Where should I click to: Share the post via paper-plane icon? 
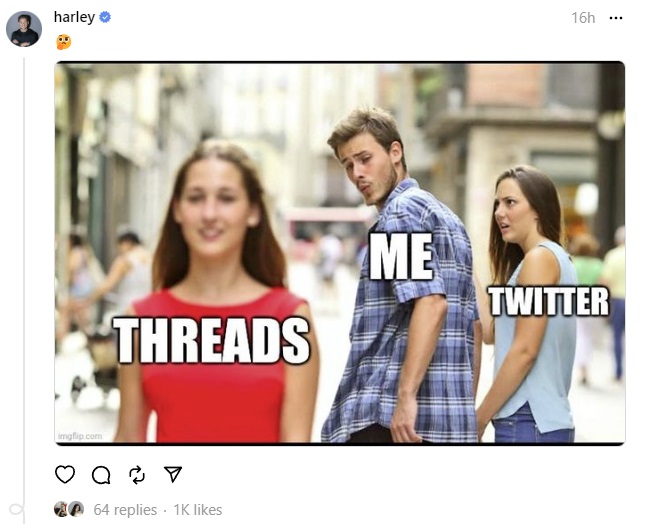tap(173, 474)
